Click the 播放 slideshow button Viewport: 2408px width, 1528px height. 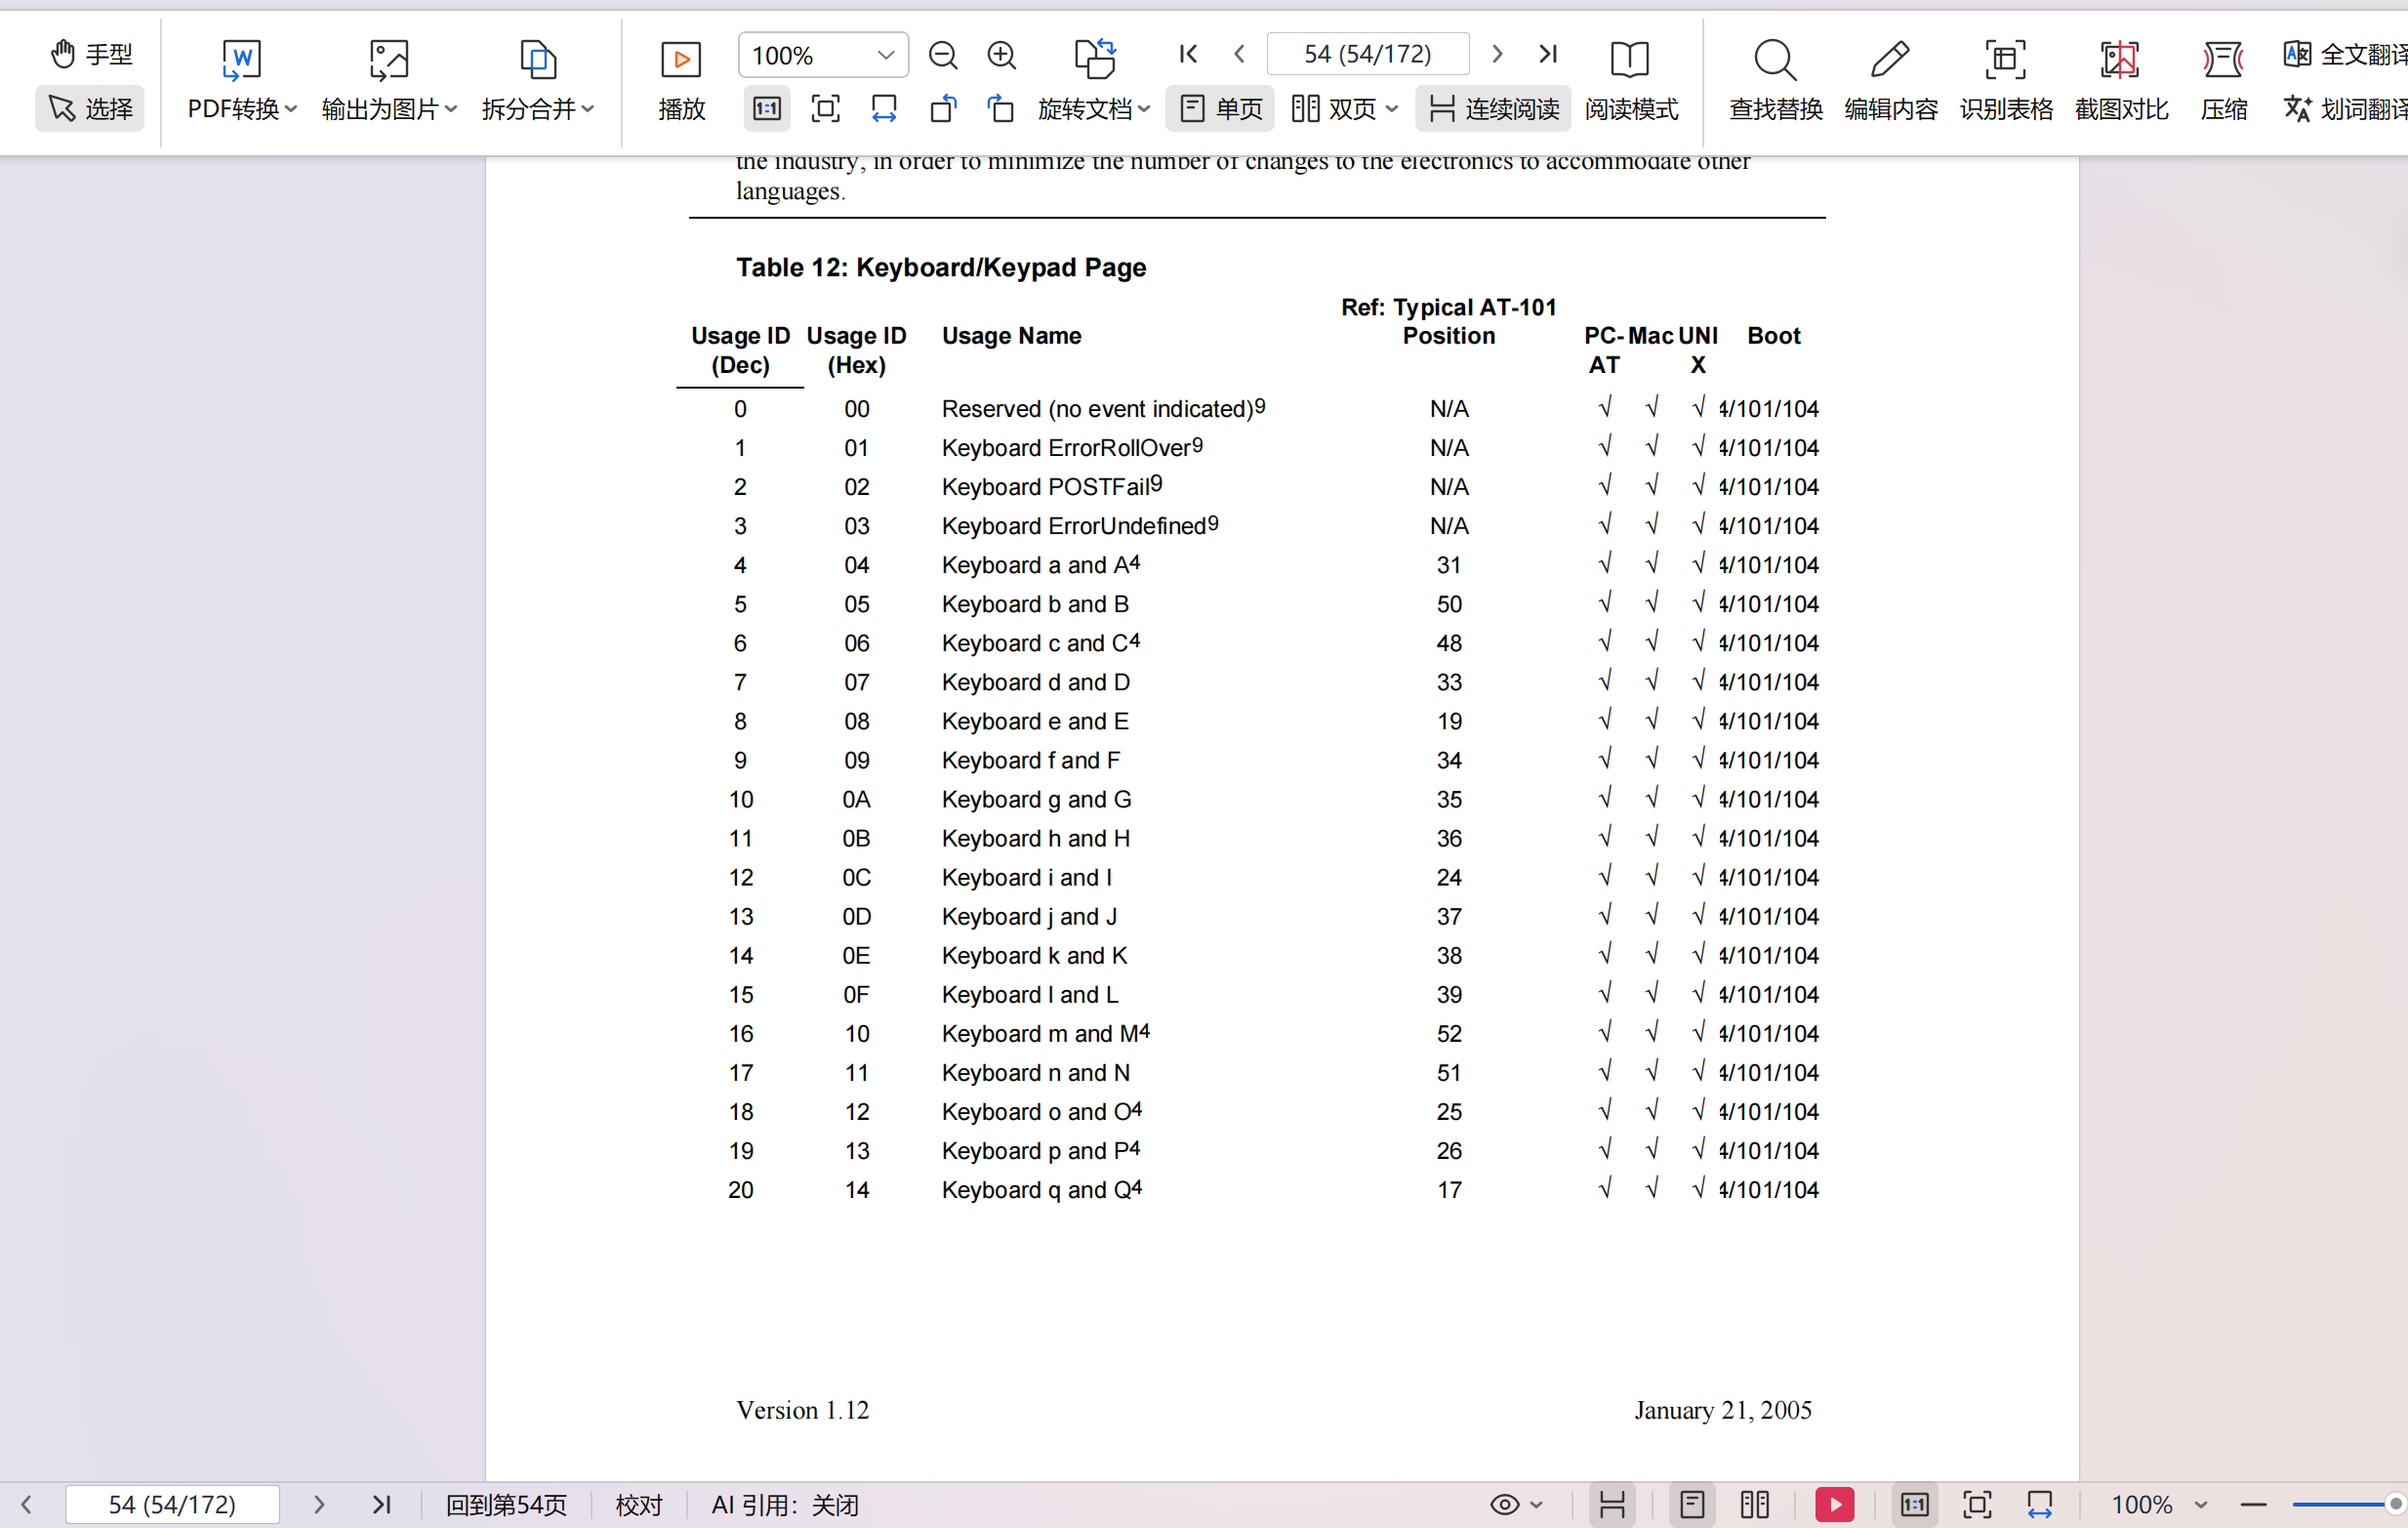click(682, 81)
